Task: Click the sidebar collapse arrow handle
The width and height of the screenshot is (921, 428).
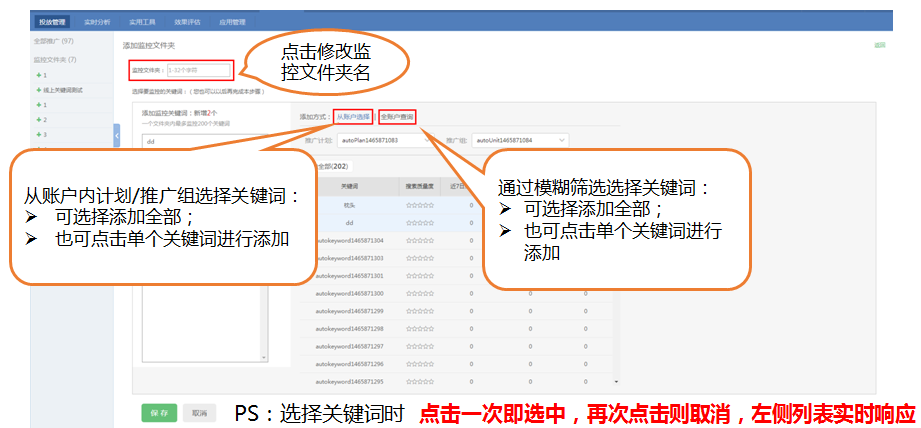Action: pyautogui.click(x=116, y=134)
